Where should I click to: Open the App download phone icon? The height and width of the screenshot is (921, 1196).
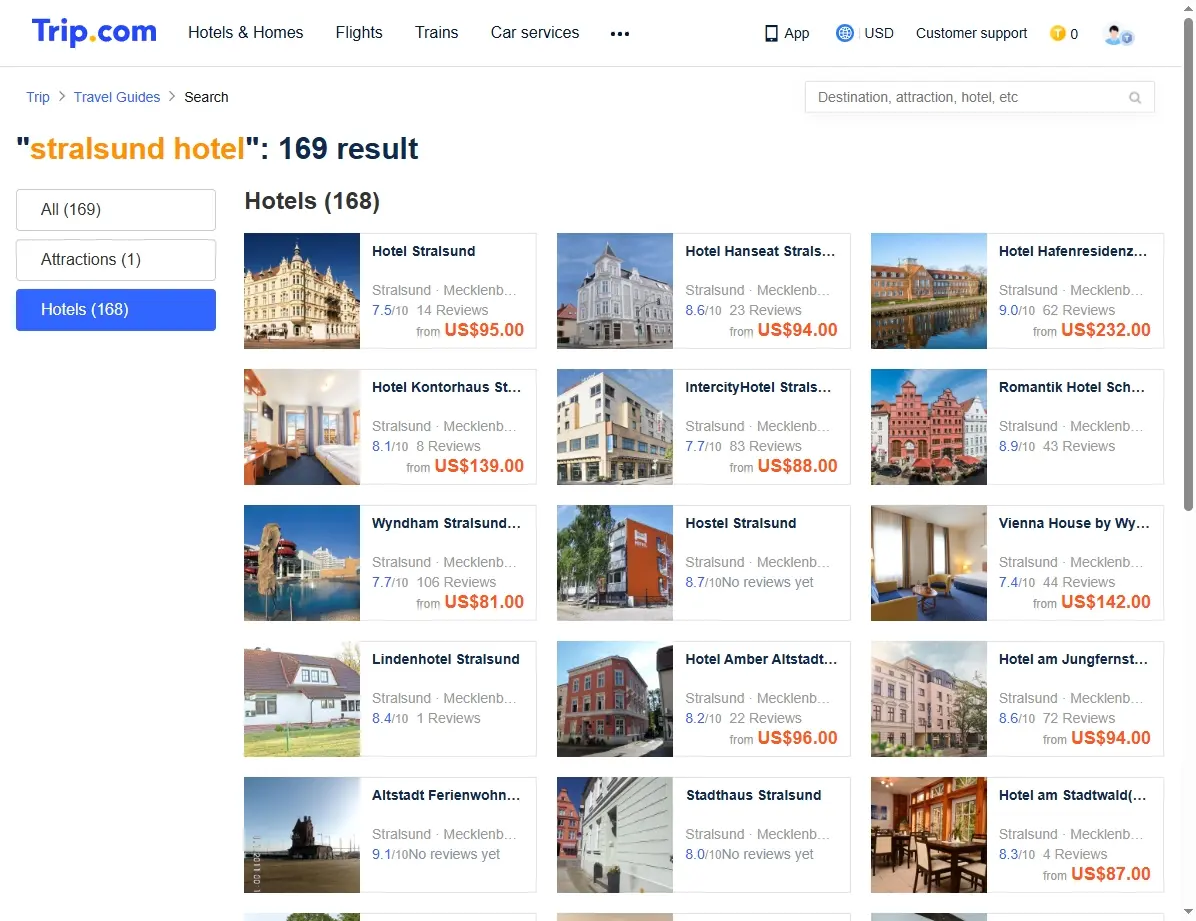(x=771, y=34)
